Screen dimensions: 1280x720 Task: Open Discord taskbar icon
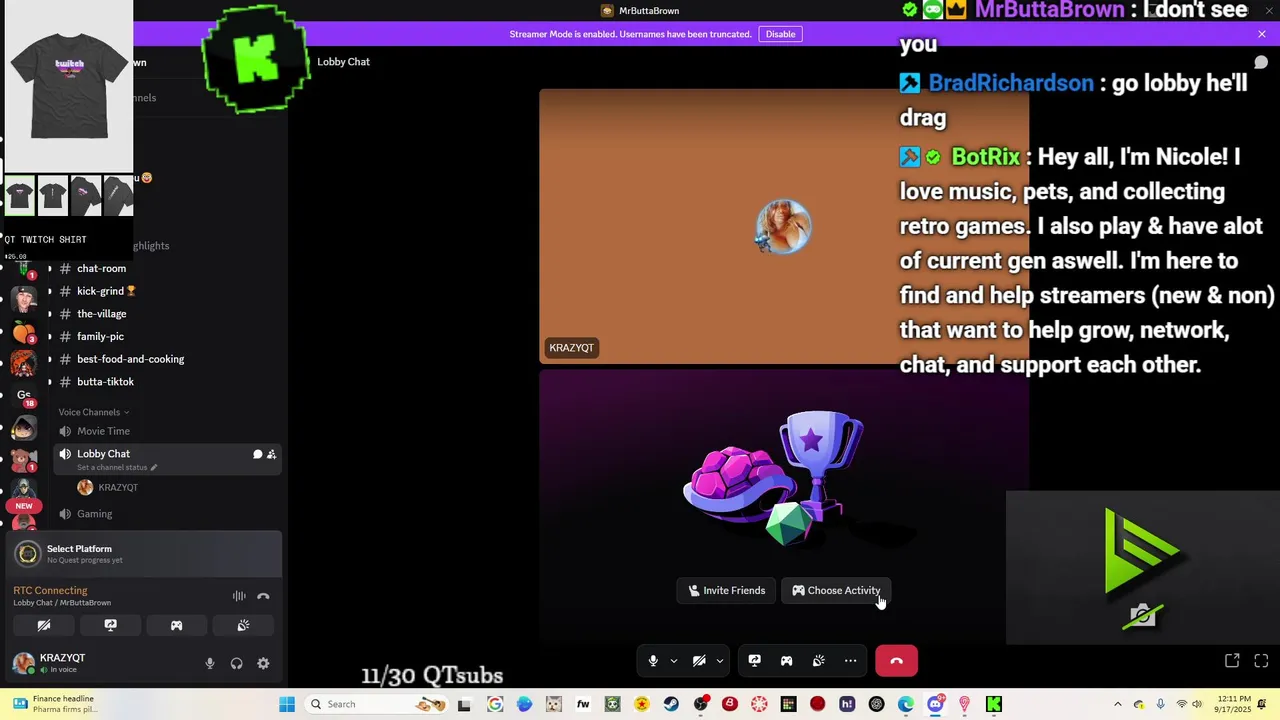(935, 704)
